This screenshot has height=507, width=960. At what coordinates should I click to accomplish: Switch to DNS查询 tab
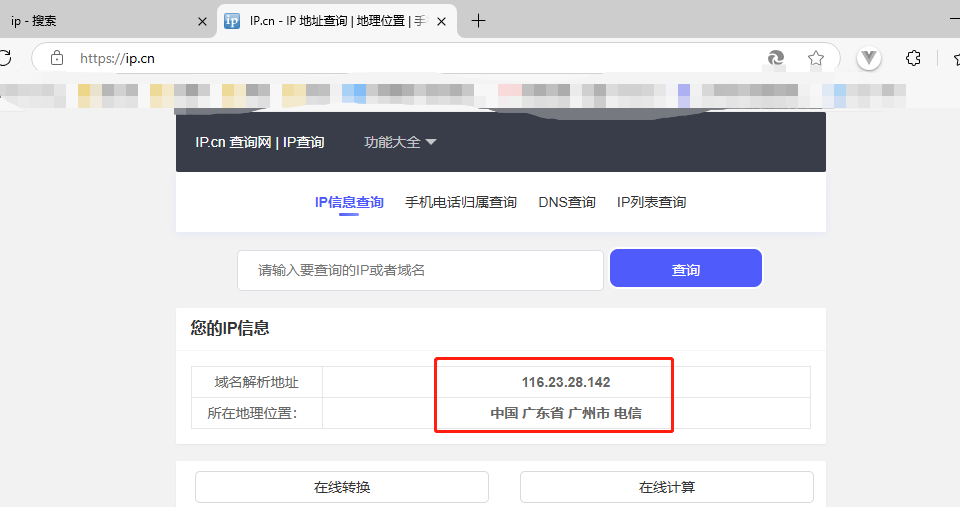pos(567,202)
